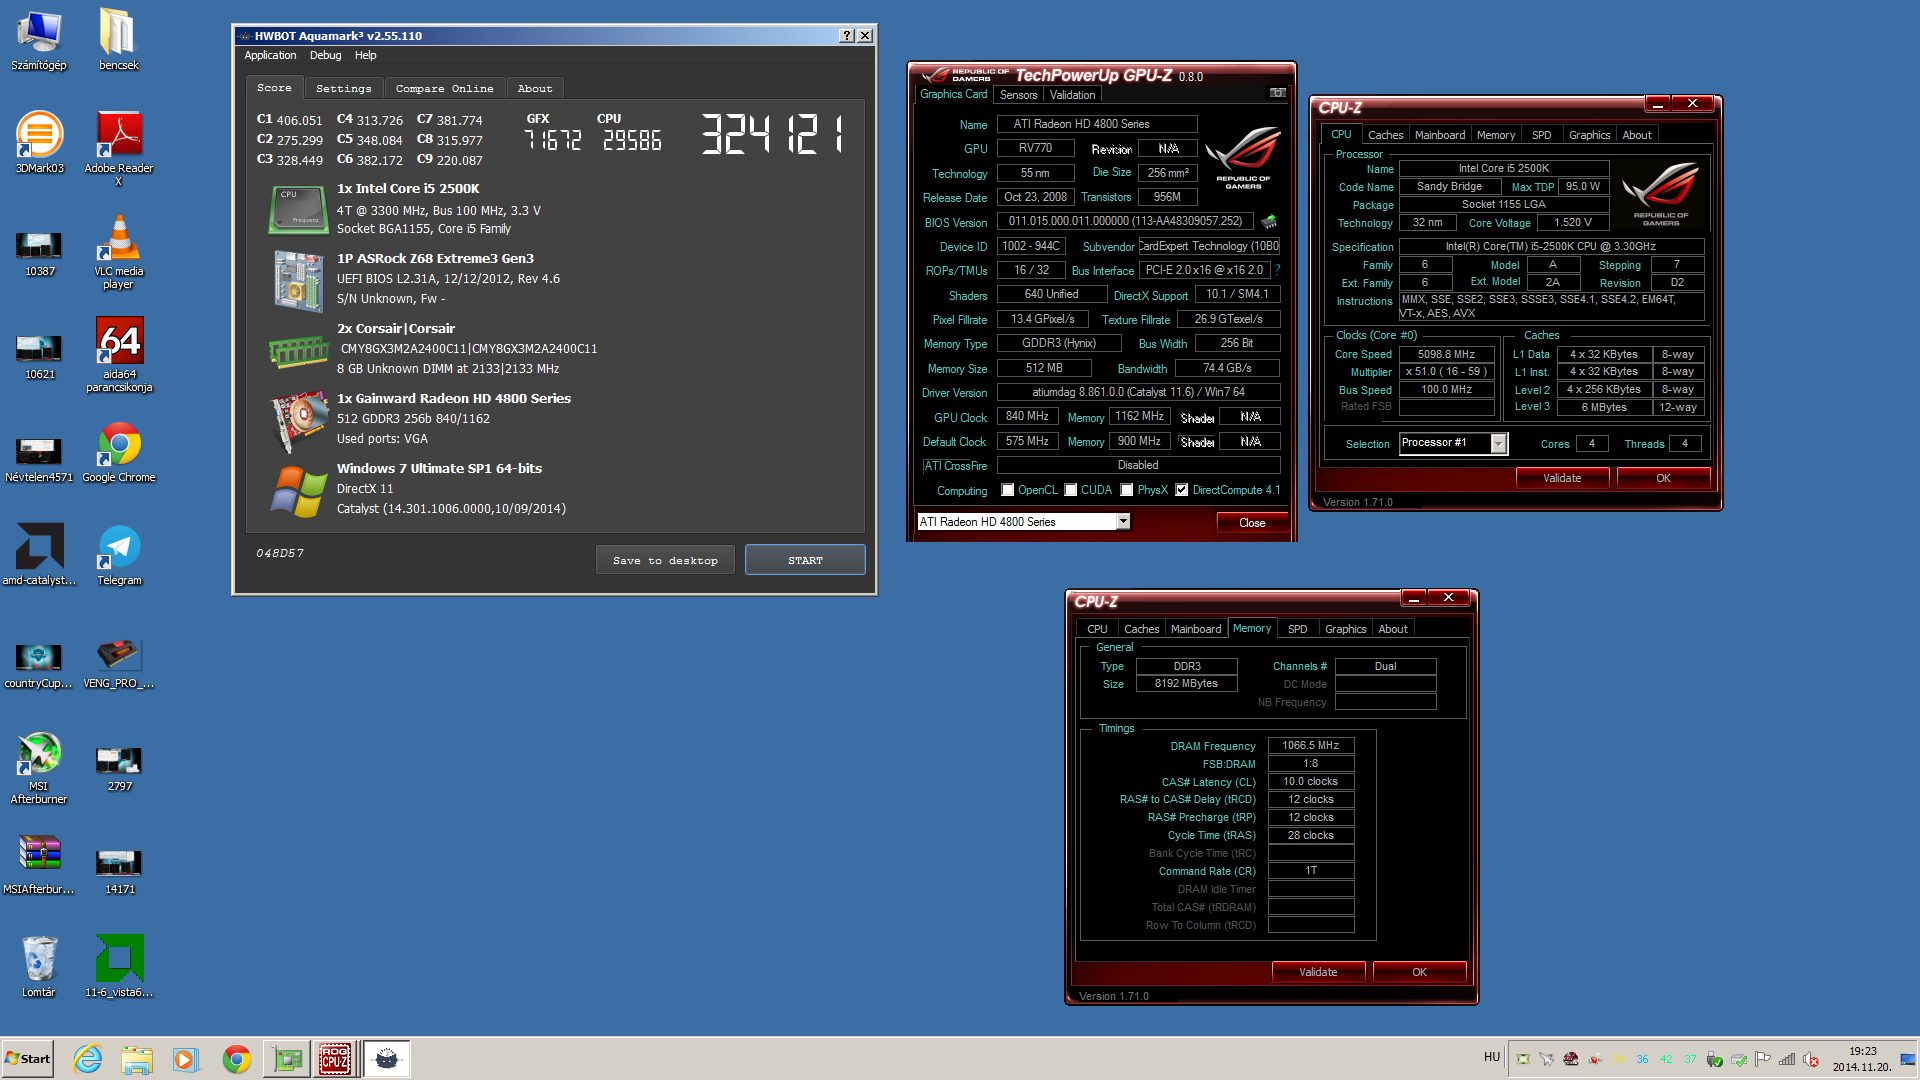Click GPU-Z screenshot camera icon
This screenshot has height=1080, width=1920.
(x=1277, y=93)
